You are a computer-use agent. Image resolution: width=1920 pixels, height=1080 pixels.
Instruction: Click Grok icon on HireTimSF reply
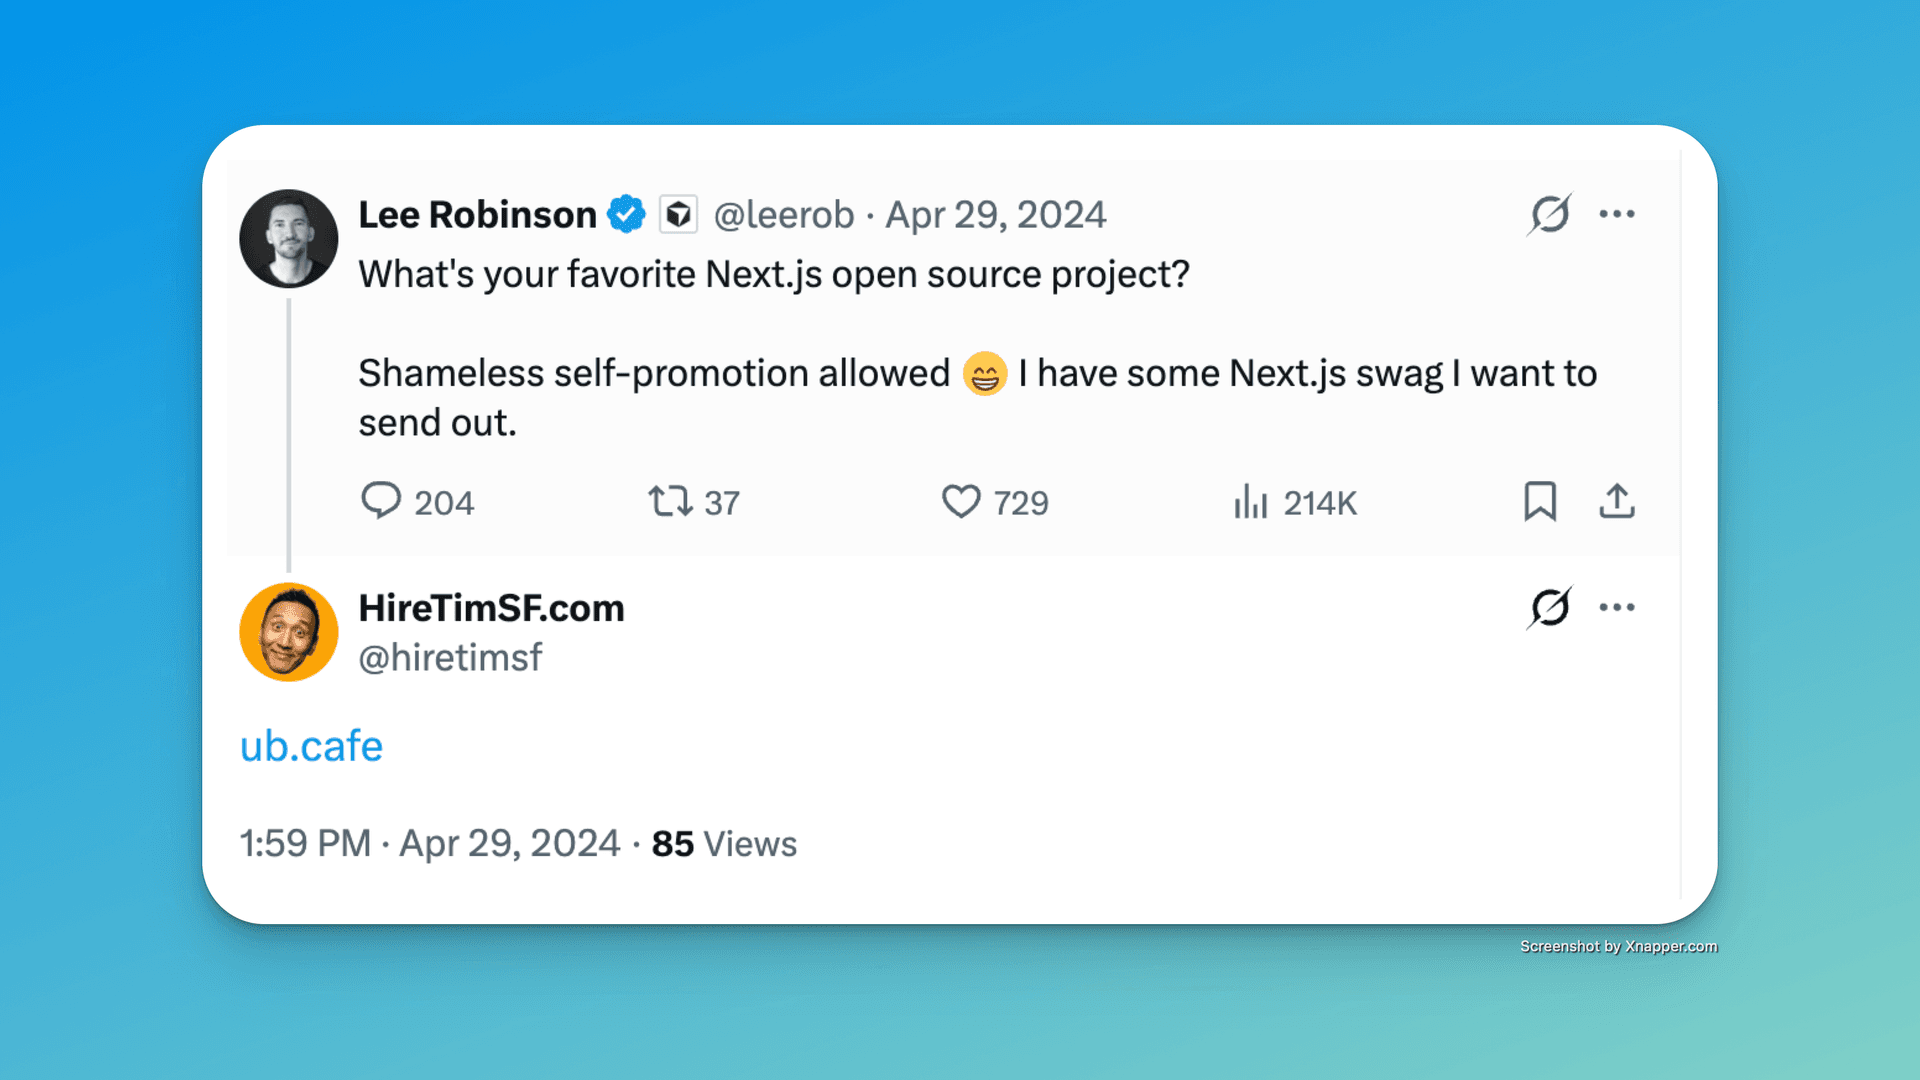[x=1549, y=607]
